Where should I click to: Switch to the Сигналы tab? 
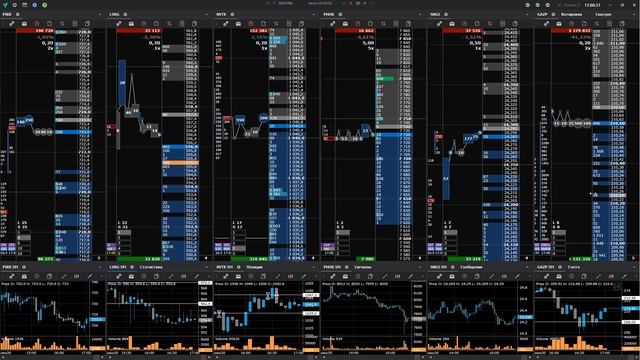click(x=362, y=267)
